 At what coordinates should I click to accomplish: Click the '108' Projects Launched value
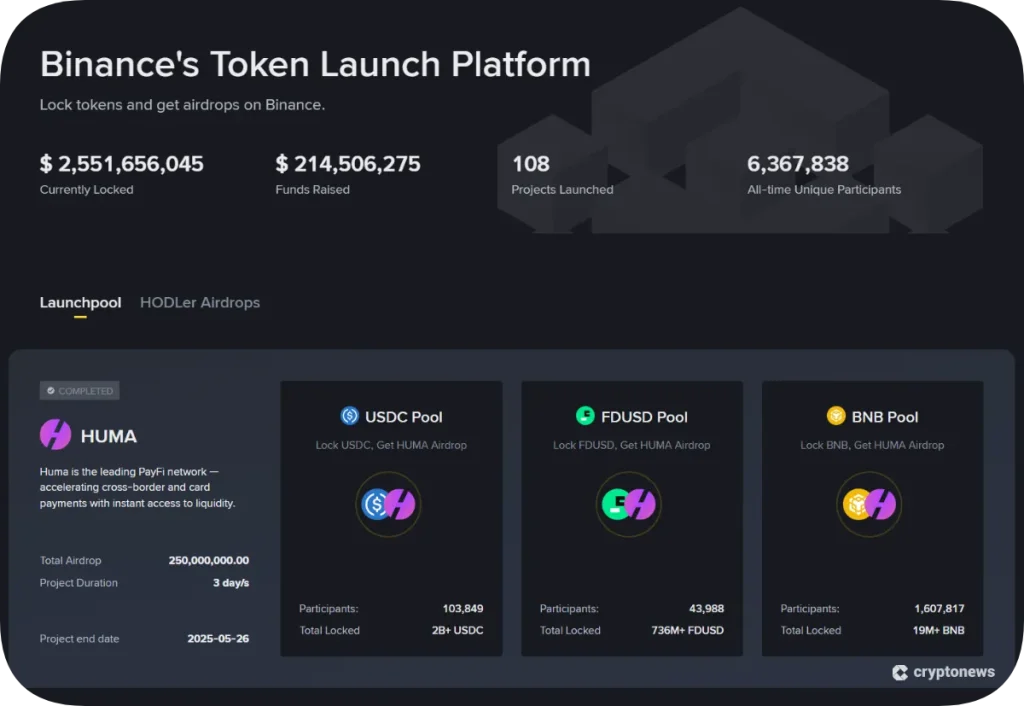click(531, 163)
